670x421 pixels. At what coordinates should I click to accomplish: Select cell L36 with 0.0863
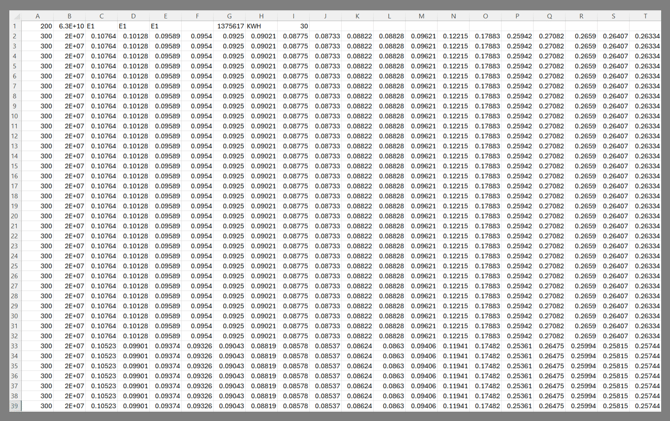(389, 376)
